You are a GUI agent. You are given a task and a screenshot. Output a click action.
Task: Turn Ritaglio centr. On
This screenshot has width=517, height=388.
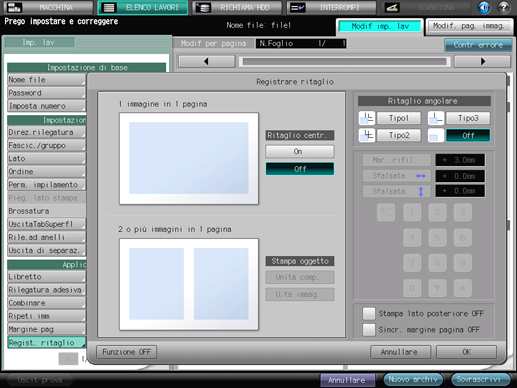click(300, 152)
